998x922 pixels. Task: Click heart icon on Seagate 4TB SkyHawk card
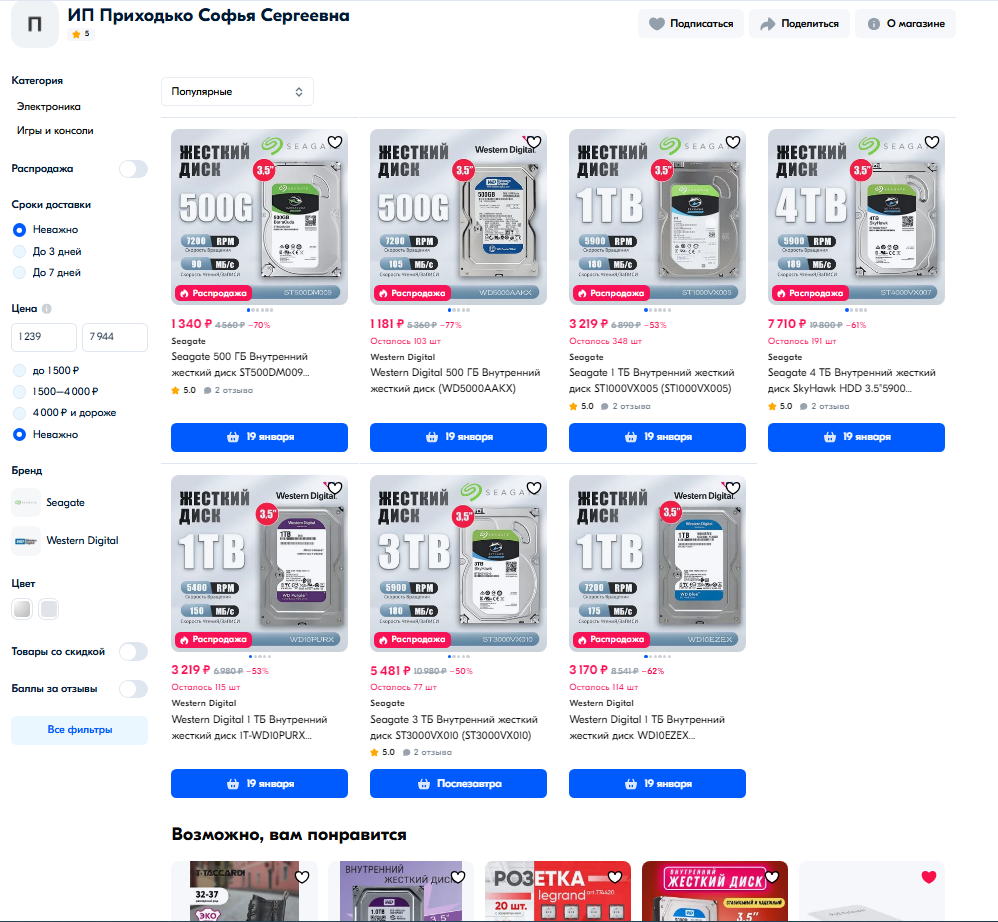coord(932,142)
